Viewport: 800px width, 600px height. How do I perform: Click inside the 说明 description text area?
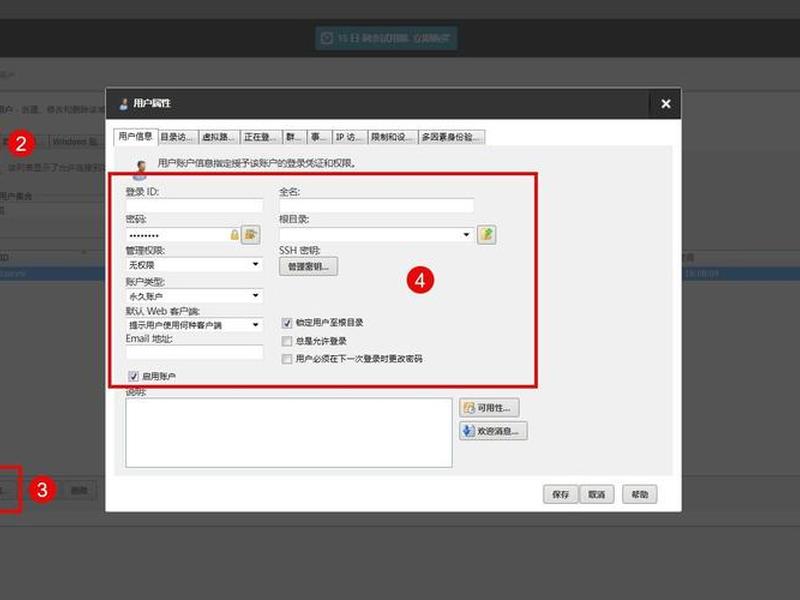tap(289, 433)
